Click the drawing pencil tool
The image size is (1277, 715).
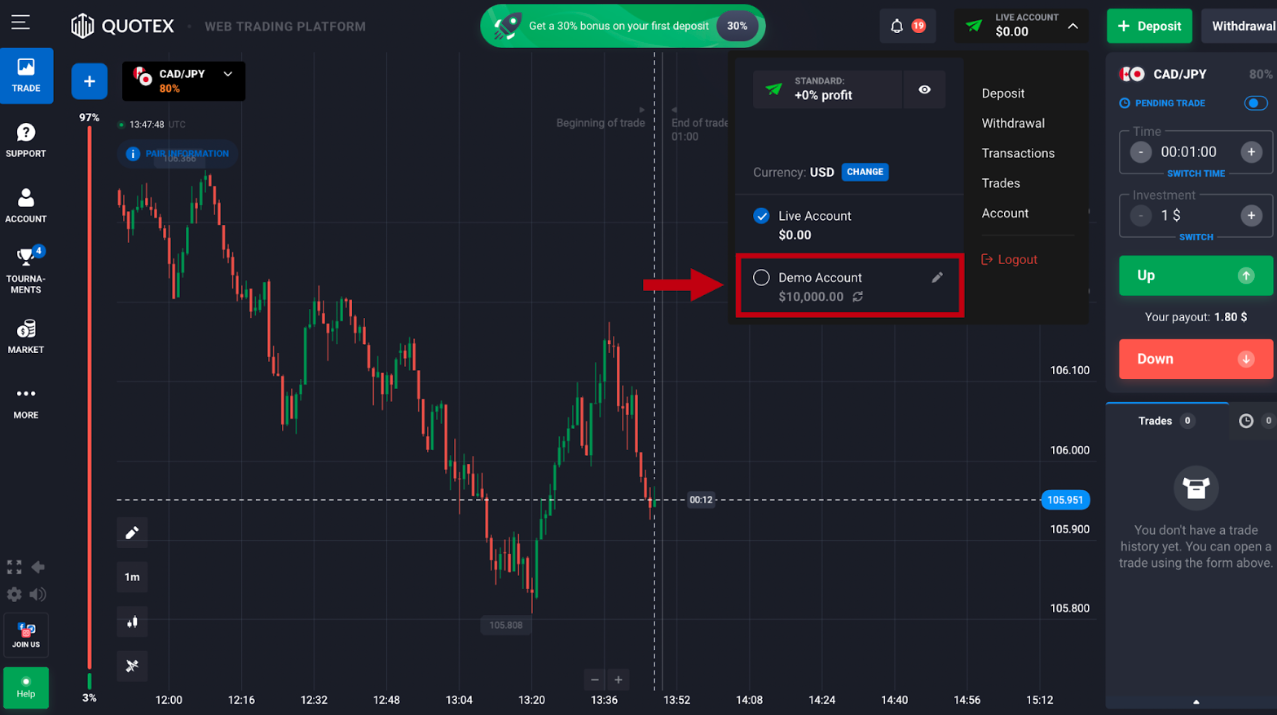(x=132, y=533)
